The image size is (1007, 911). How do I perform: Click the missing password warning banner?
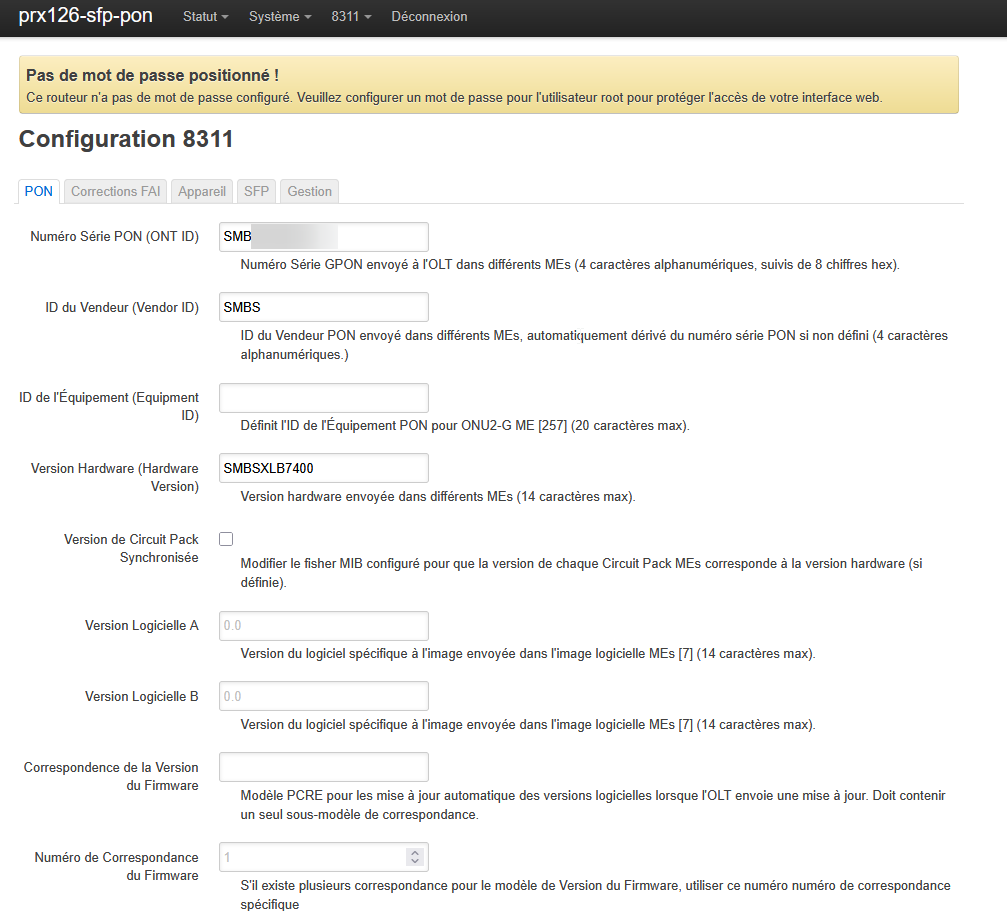pos(488,85)
